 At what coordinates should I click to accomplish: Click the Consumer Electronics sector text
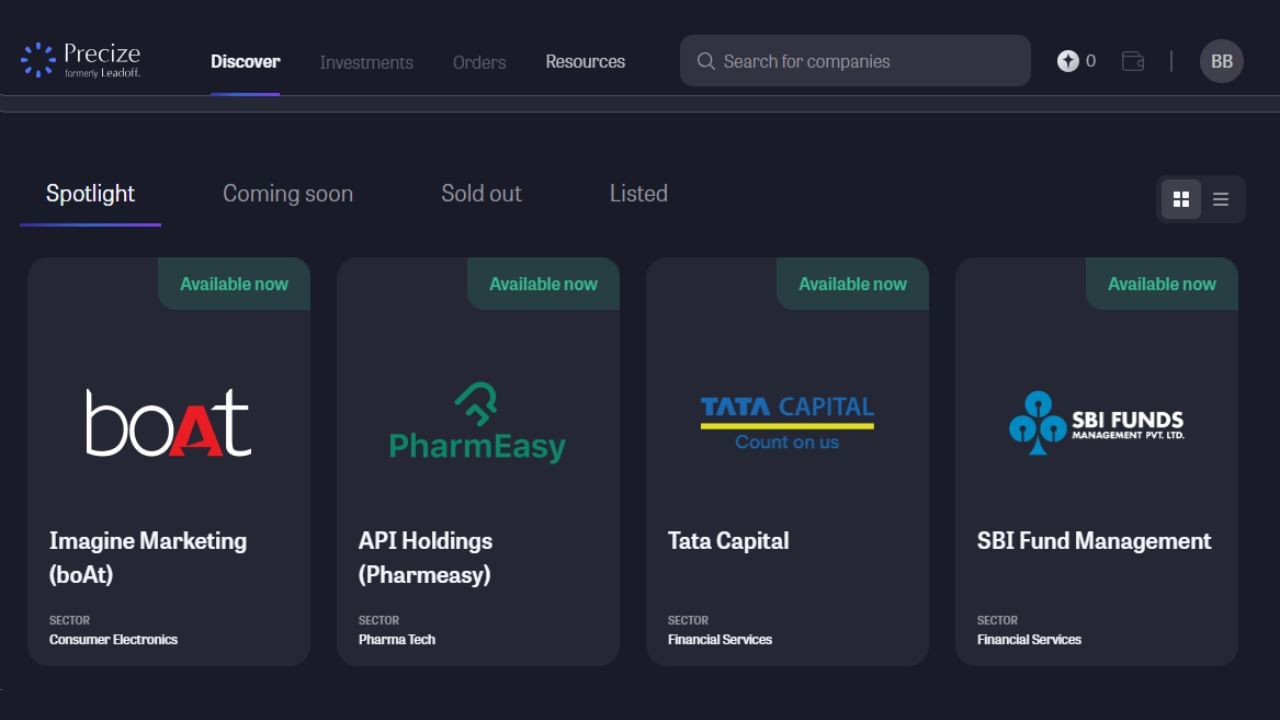pyautogui.click(x=113, y=640)
